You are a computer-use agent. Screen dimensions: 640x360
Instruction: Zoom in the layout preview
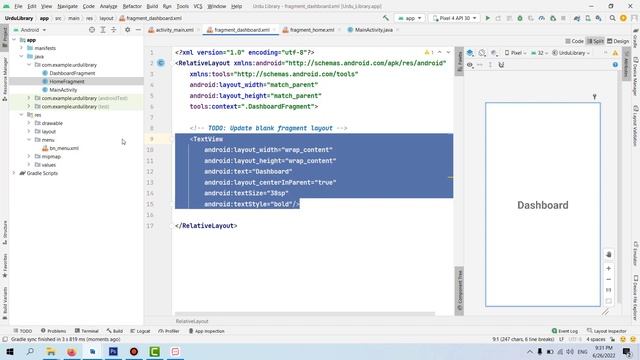coord(609,269)
